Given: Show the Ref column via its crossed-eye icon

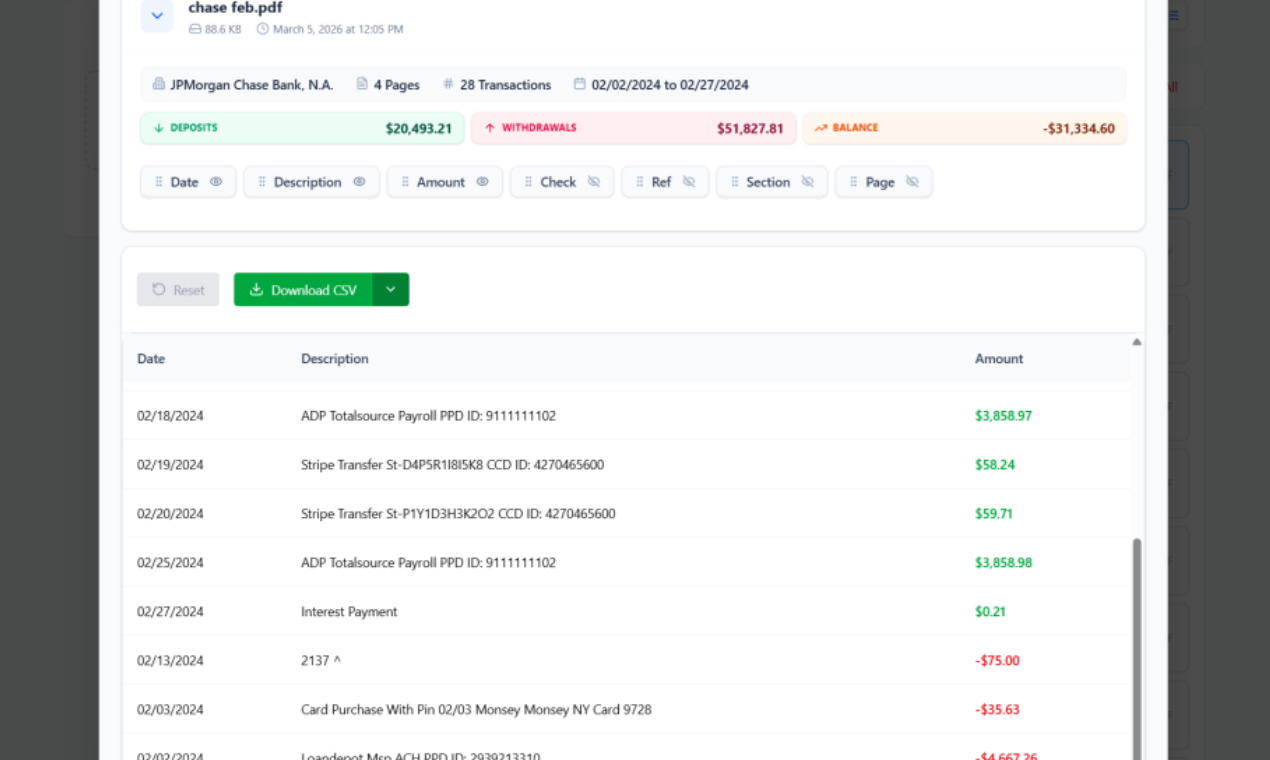Looking at the screenshot, I should tap(688, 182).
